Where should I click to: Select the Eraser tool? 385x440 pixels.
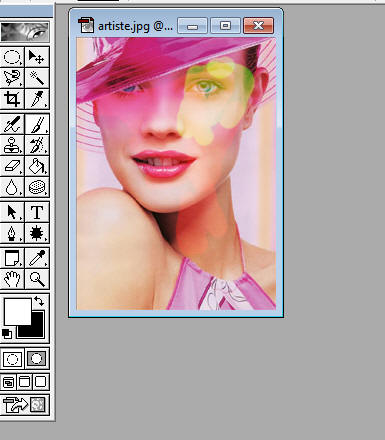[x=12, y=166]
